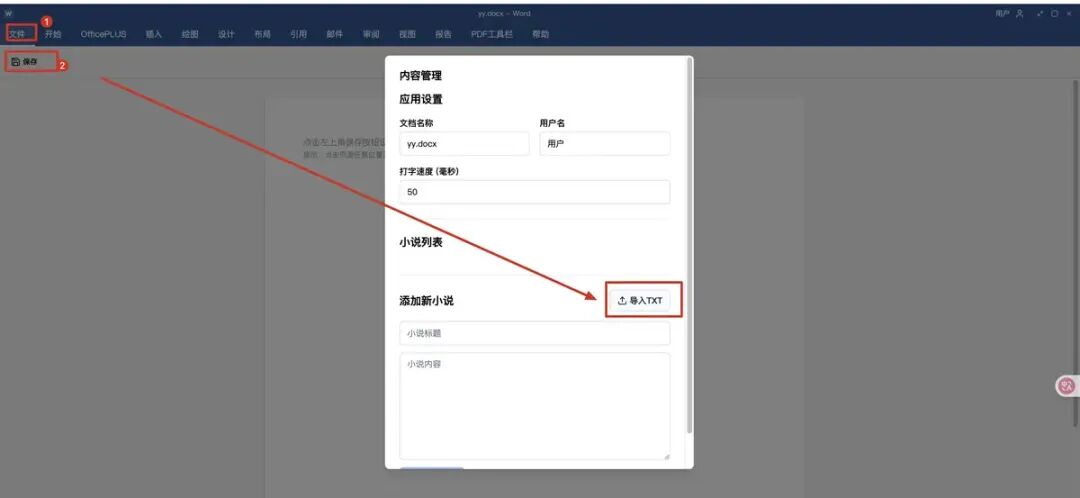Click the 小说标题 input field
This screenshot has height=498, width=1080.
[534, 333]
